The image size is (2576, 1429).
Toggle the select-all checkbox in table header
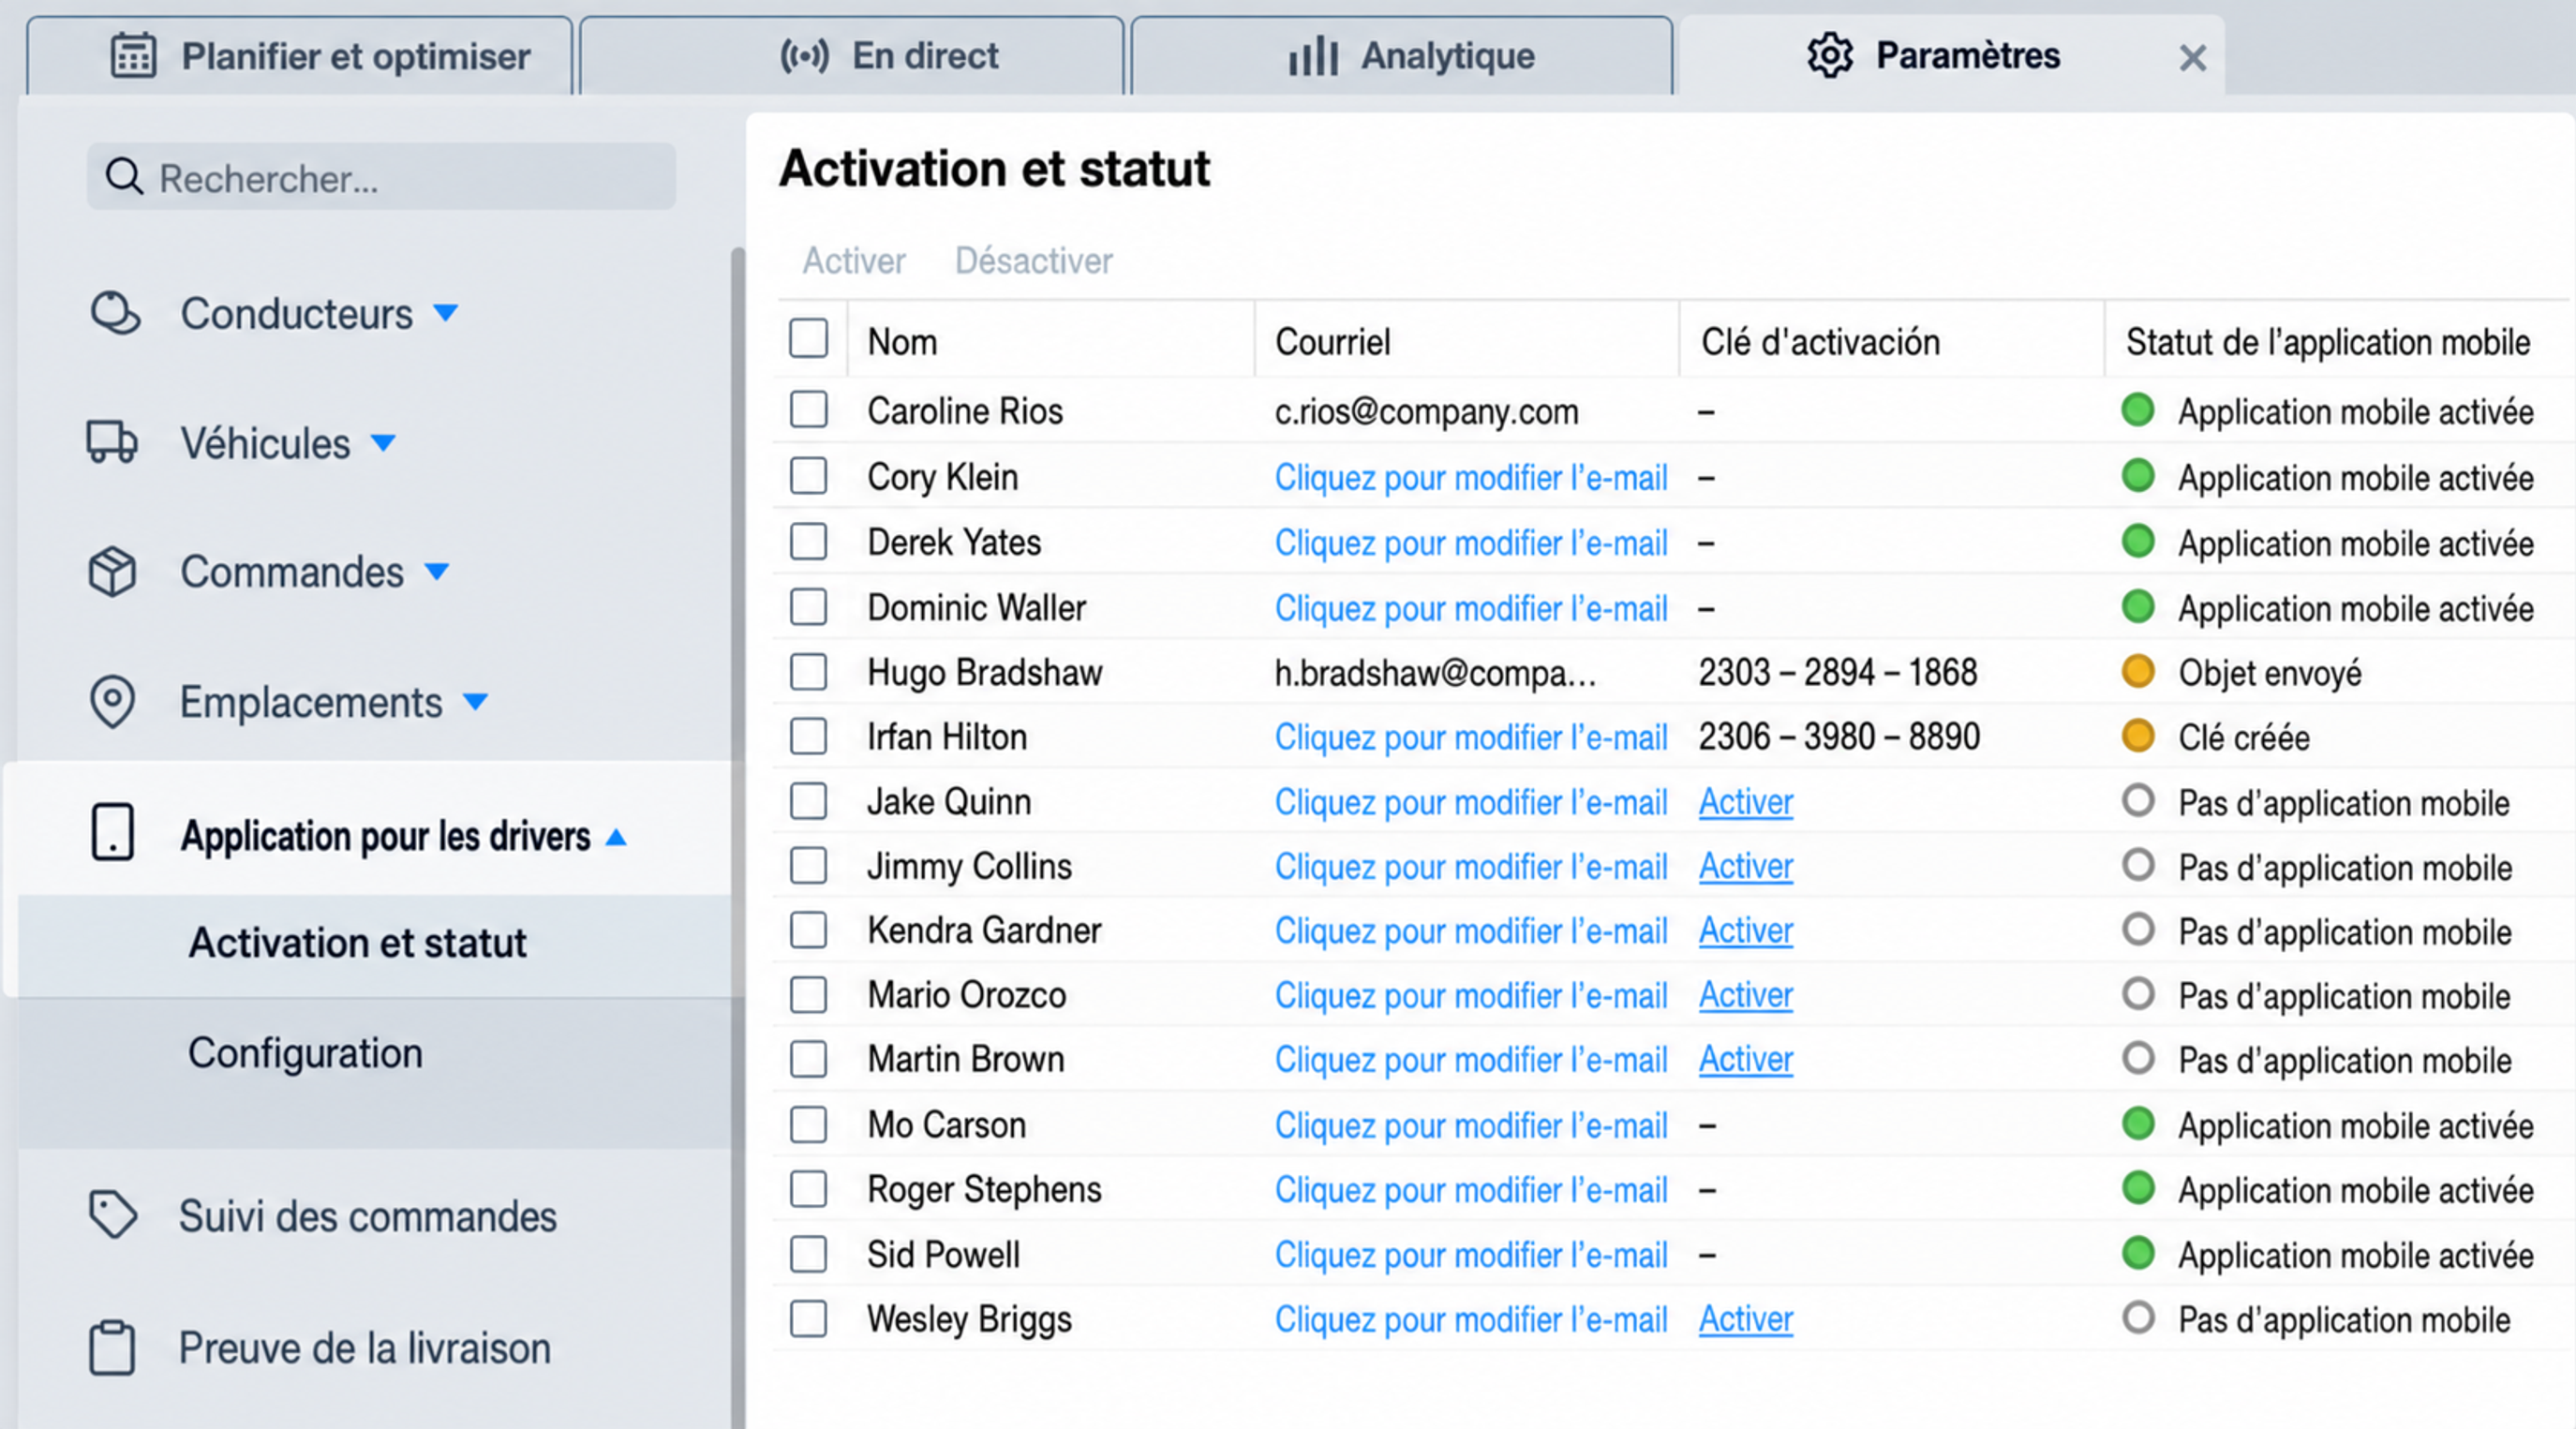808,339
